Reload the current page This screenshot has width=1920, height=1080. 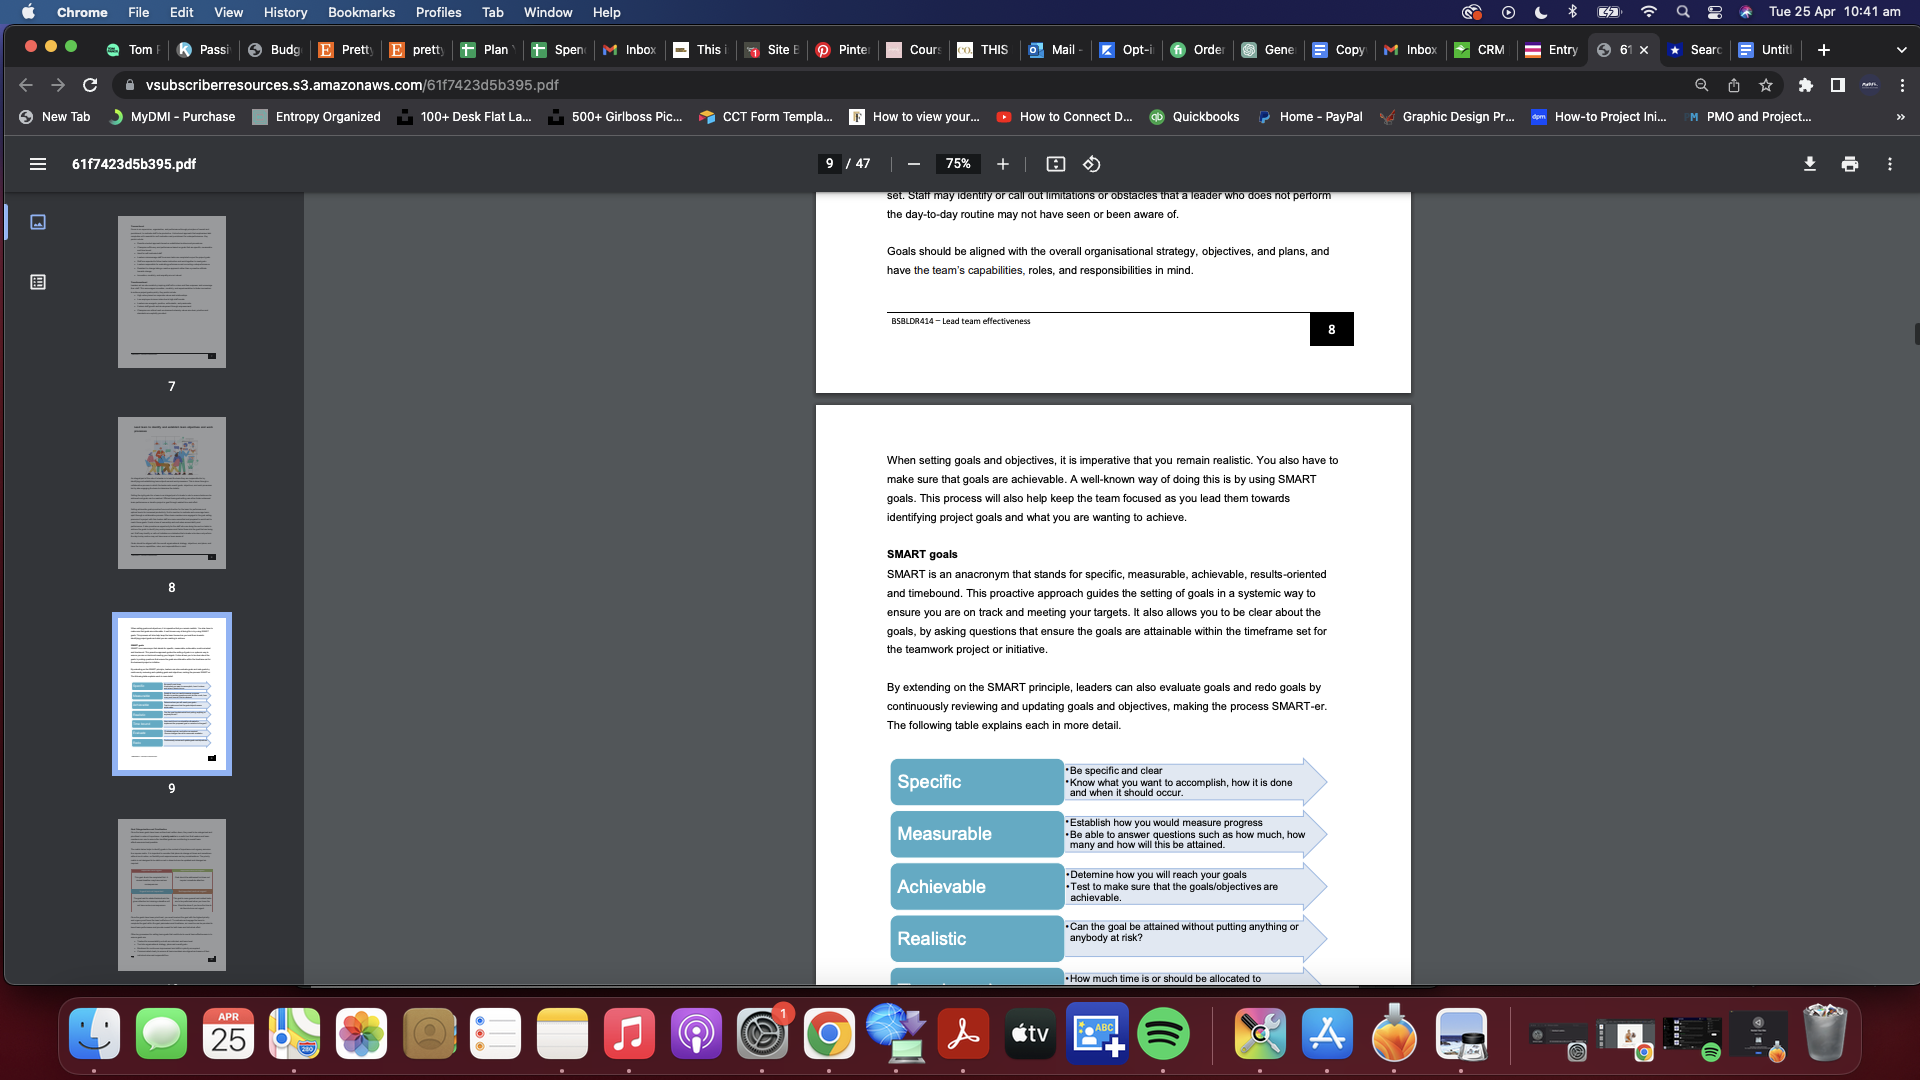click(x=90, y=85)
